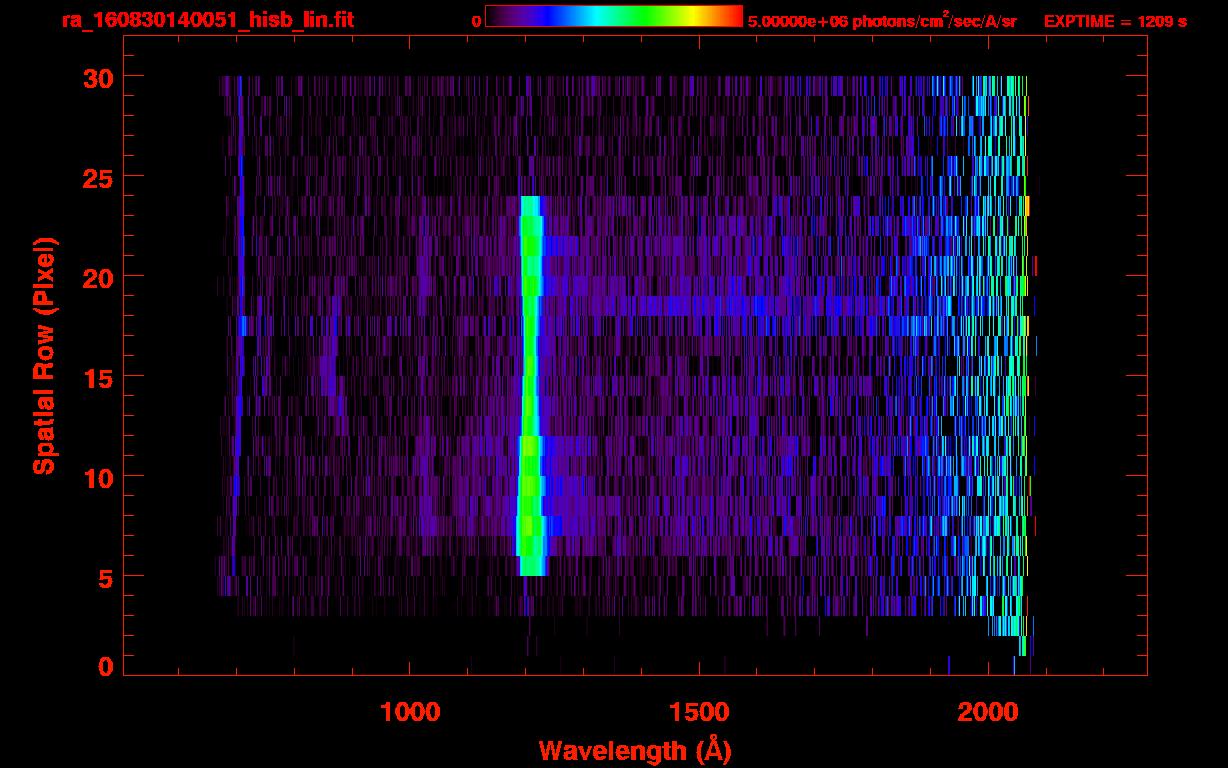The height and width of the screenshot is (768, 1228).
Task: Click the y-axis tick label 0
Action: [x=106, y=667]
